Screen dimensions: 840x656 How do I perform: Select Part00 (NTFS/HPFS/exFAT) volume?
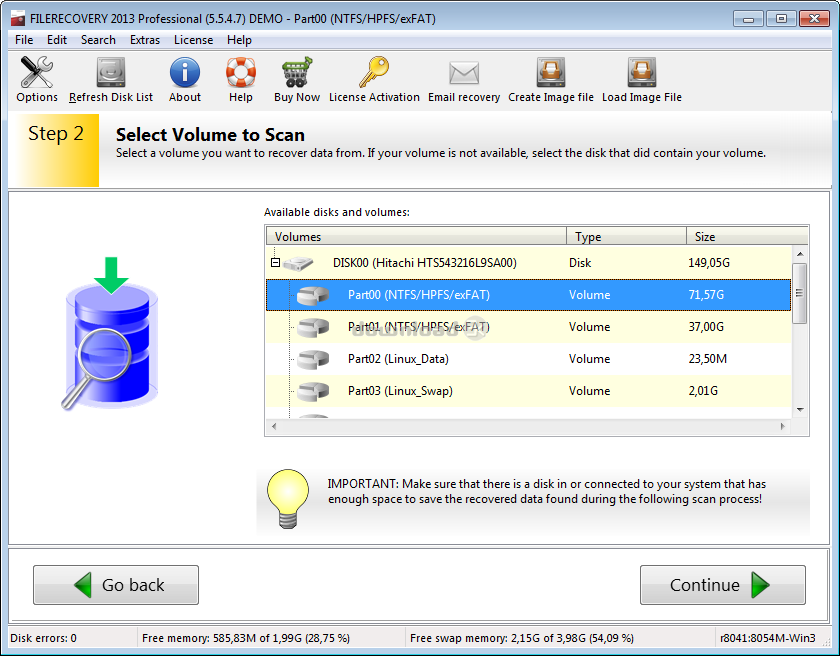[529, 295]
